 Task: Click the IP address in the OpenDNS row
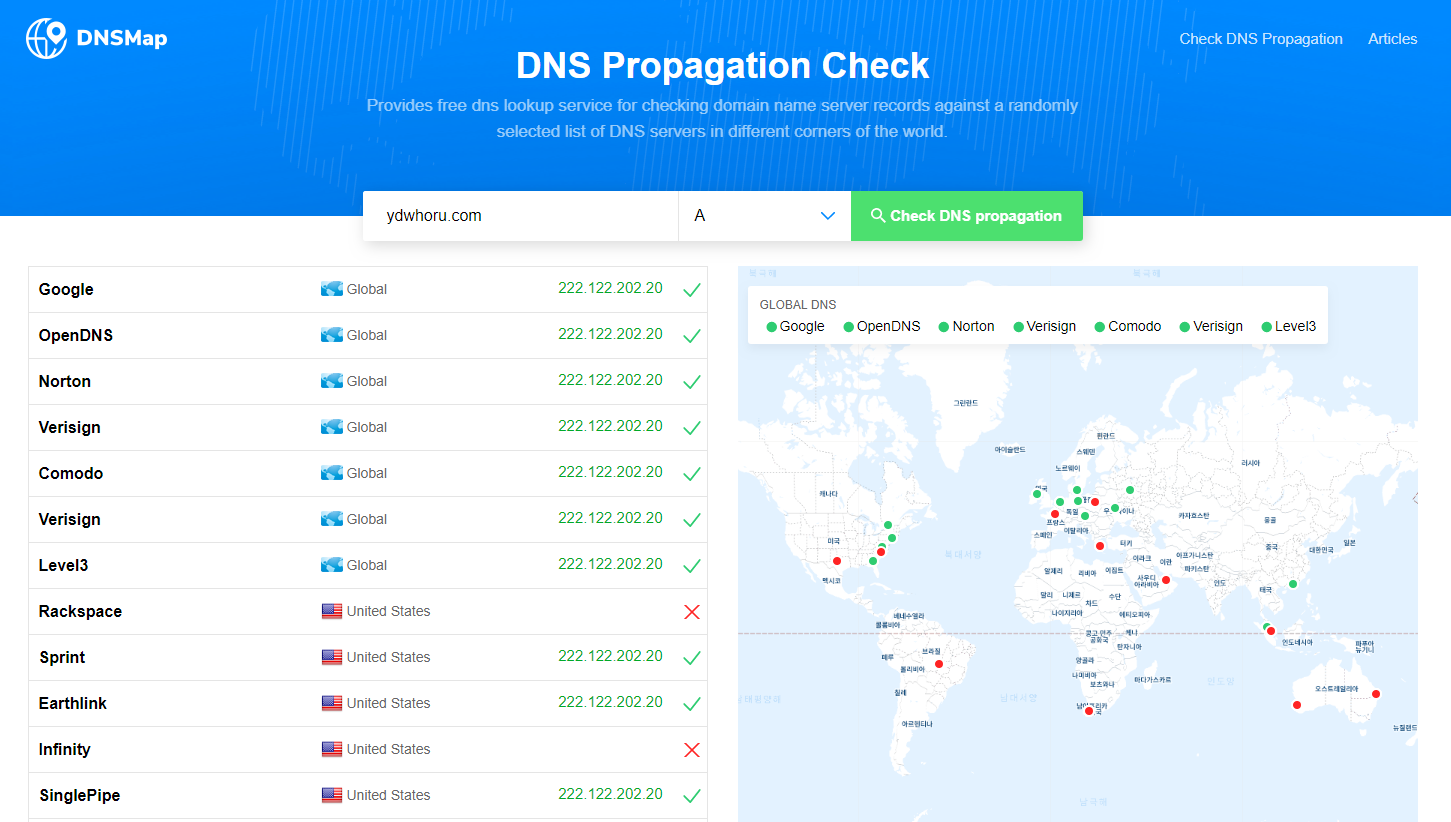click(610, 334)
